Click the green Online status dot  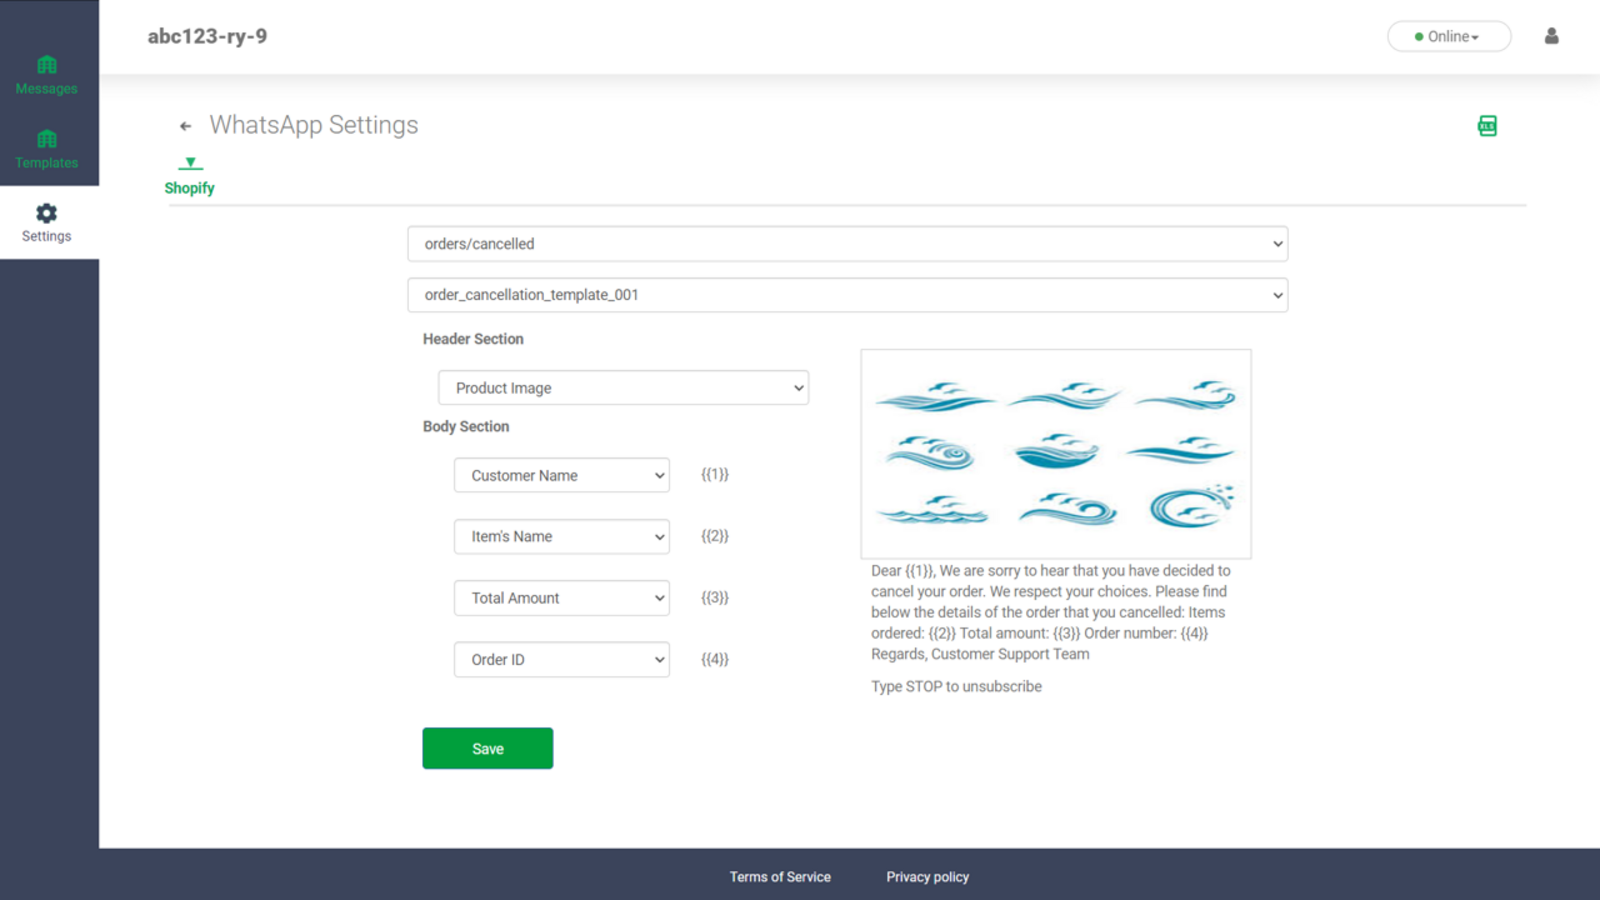click(1418, 36)
